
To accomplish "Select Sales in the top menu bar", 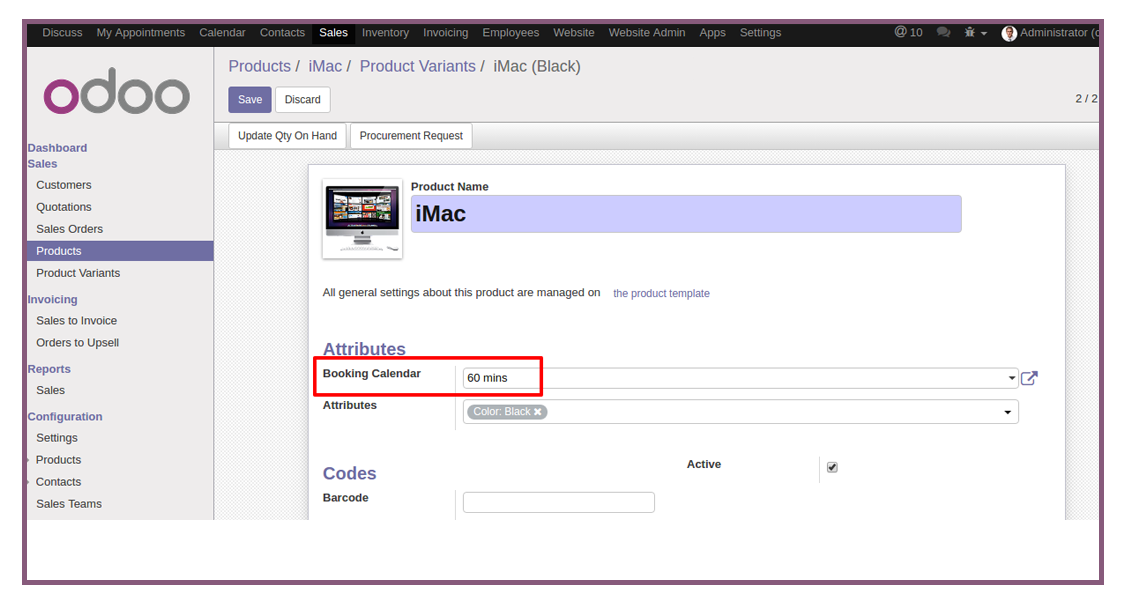I will [x=333, y=32].
